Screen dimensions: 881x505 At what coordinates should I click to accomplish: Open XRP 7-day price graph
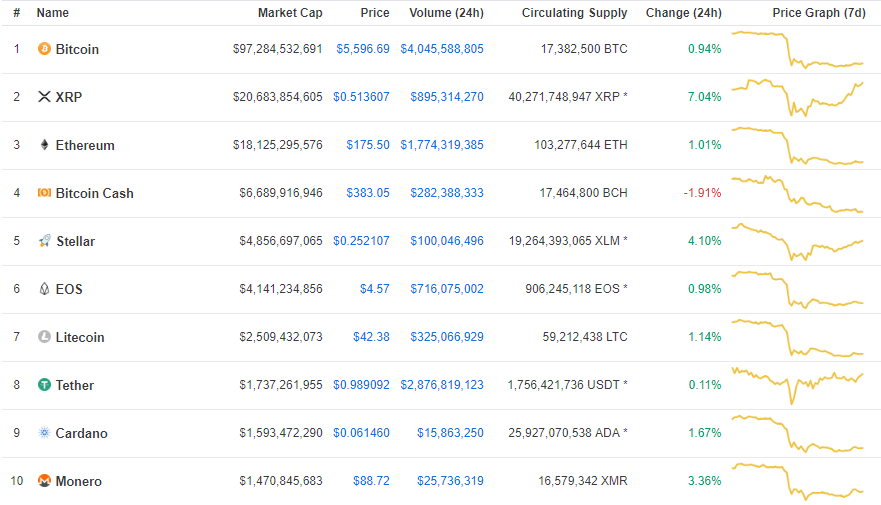797,97
